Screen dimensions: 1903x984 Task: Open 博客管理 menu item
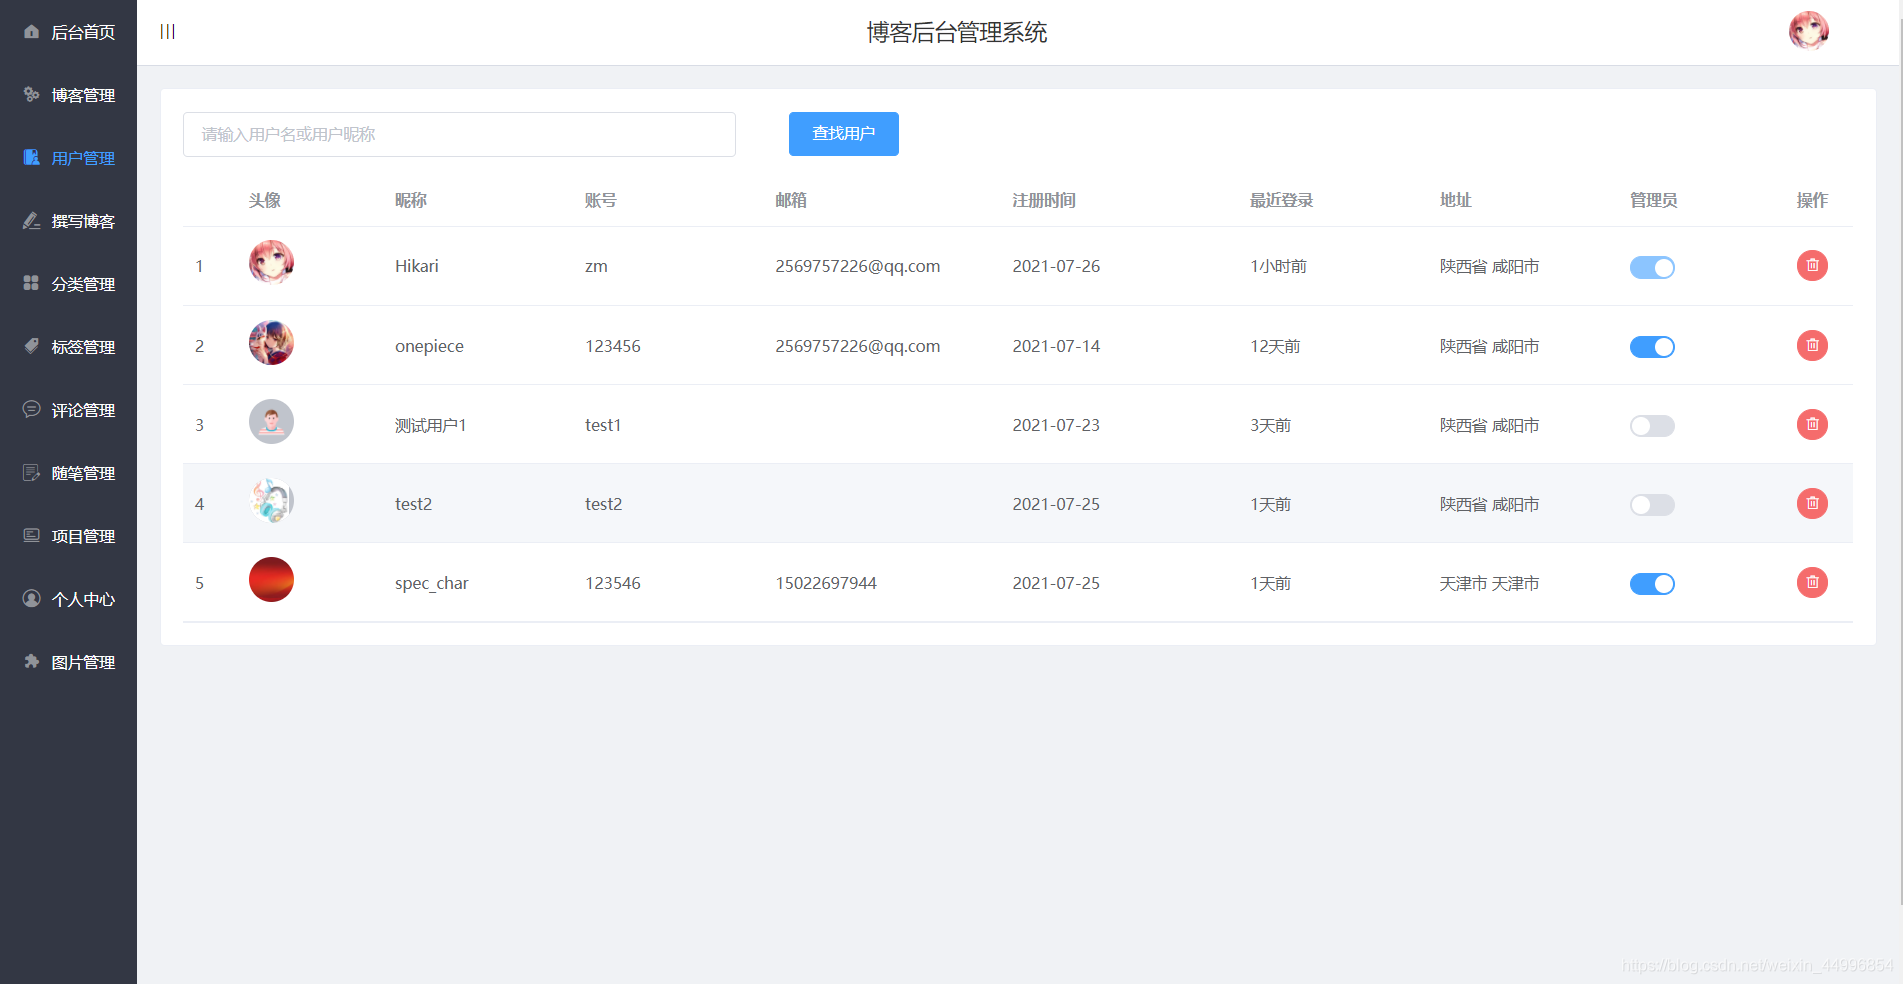click(x=68, y=95)
